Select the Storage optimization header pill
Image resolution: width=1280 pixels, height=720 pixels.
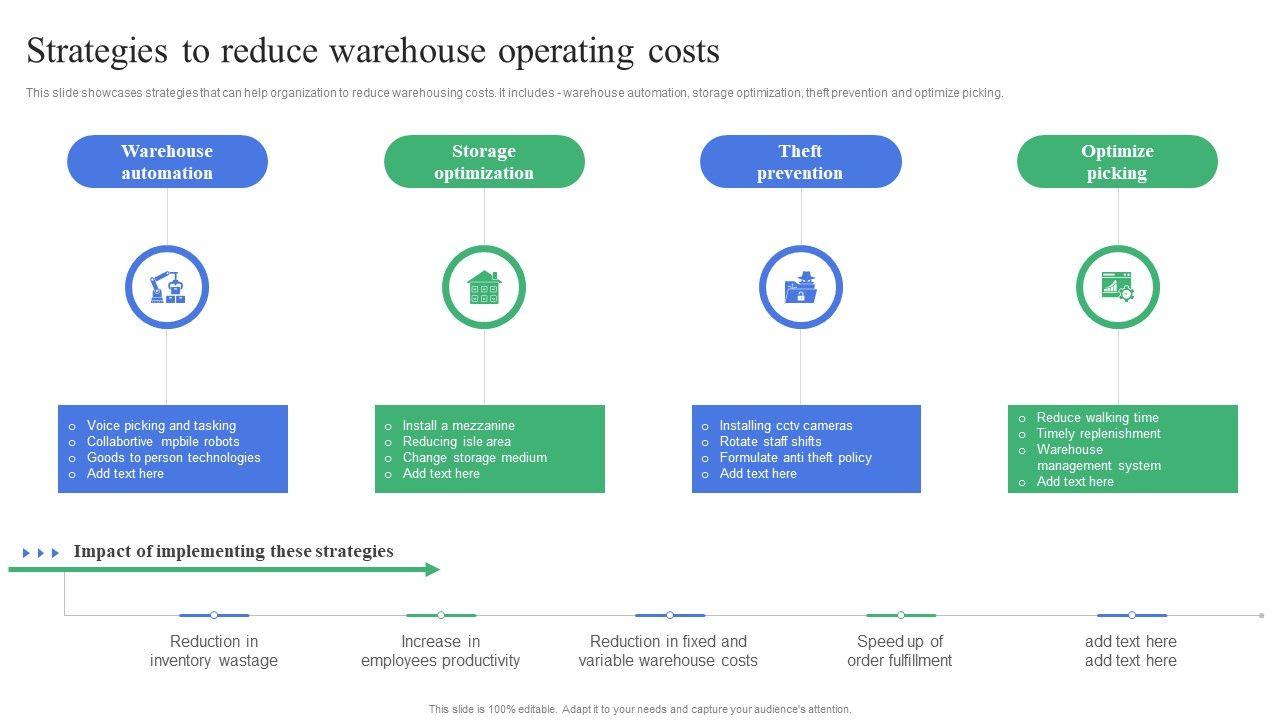coord(484,162)
